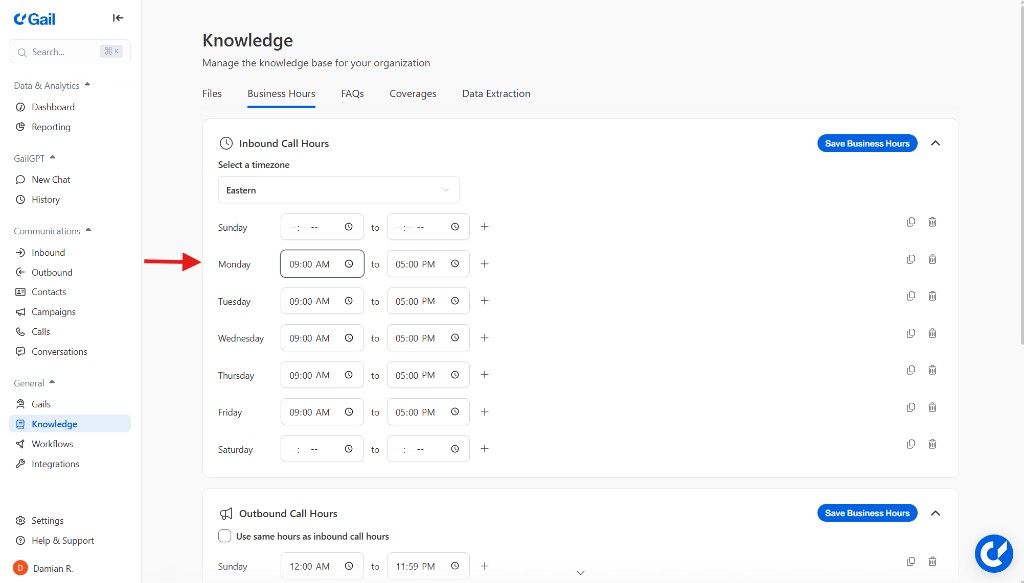Switch to the FAQs tab
The height and width of the screenshot is (583, 1024).
coord(352,94)
